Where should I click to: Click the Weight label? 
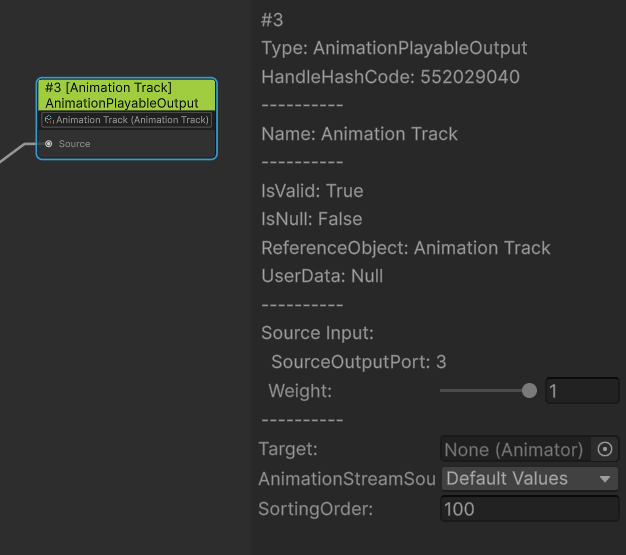pos(300,391)
